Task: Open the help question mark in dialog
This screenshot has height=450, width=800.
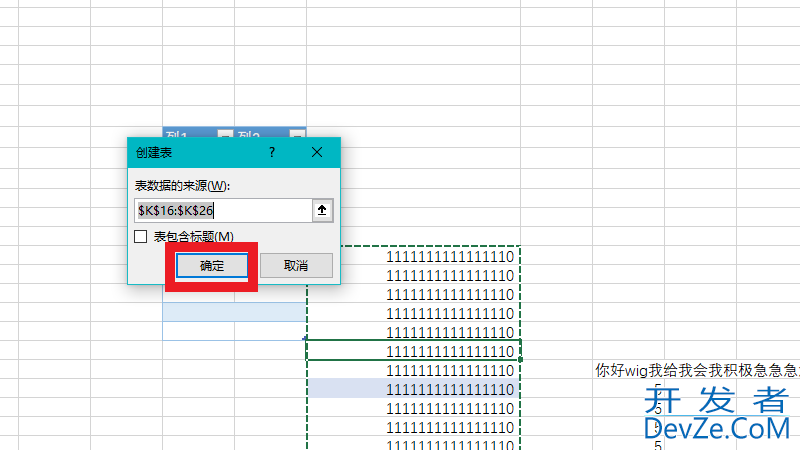Action: coord(272,152)
